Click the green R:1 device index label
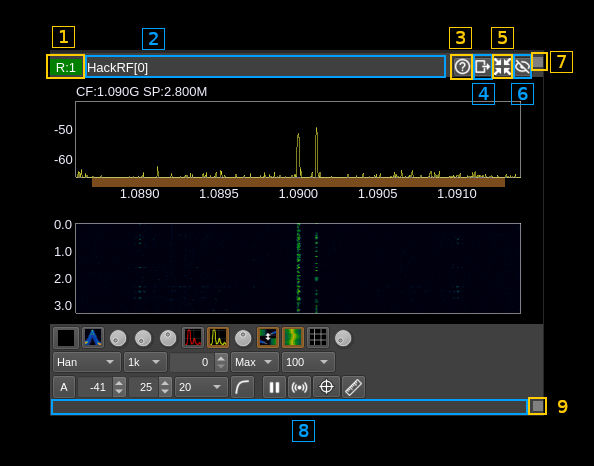The image size is (594, 466). pyautogui.click(x=66, y=67)
